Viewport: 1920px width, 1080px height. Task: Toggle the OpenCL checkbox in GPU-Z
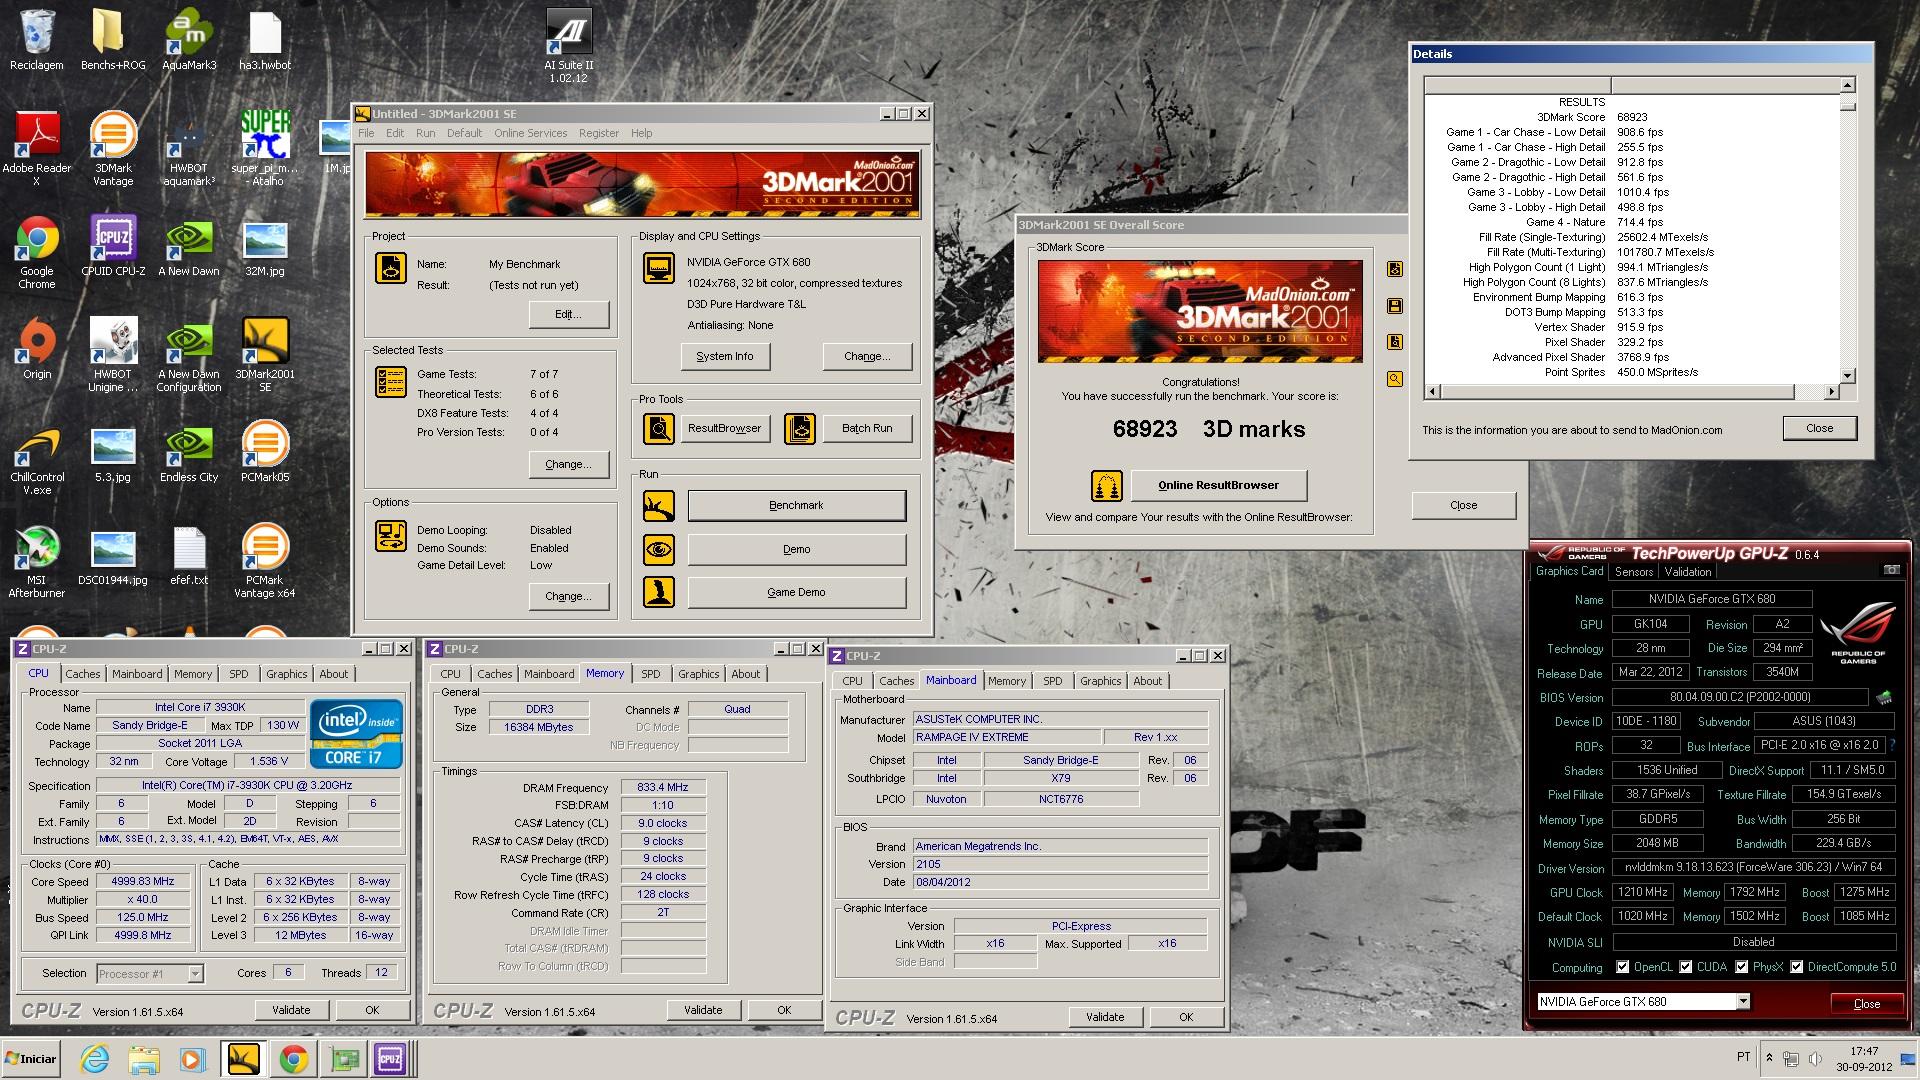coord(1623,967)
